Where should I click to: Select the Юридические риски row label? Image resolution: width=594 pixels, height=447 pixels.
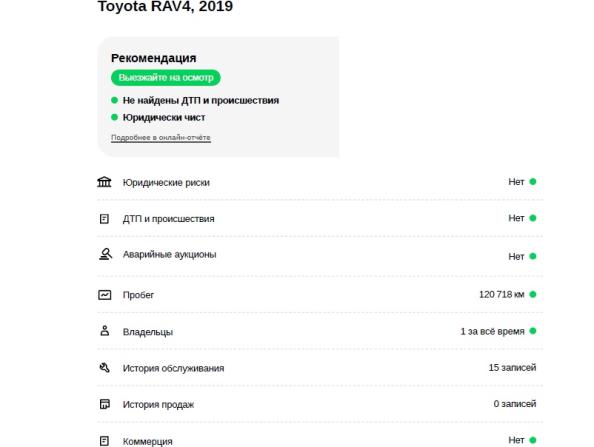click(x=166, y=182)
